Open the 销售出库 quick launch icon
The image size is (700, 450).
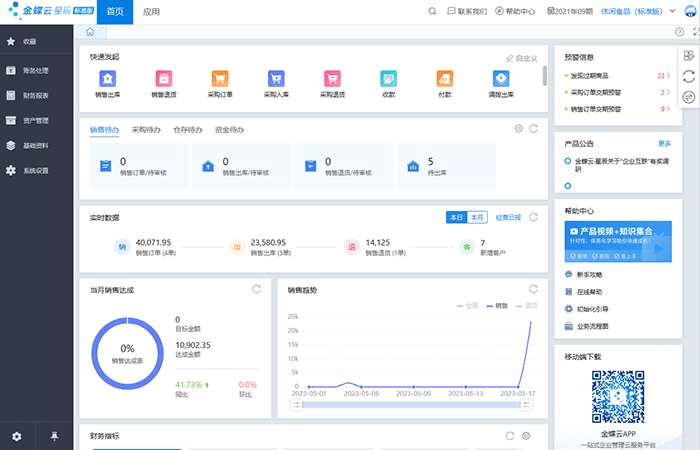[107, 79]
